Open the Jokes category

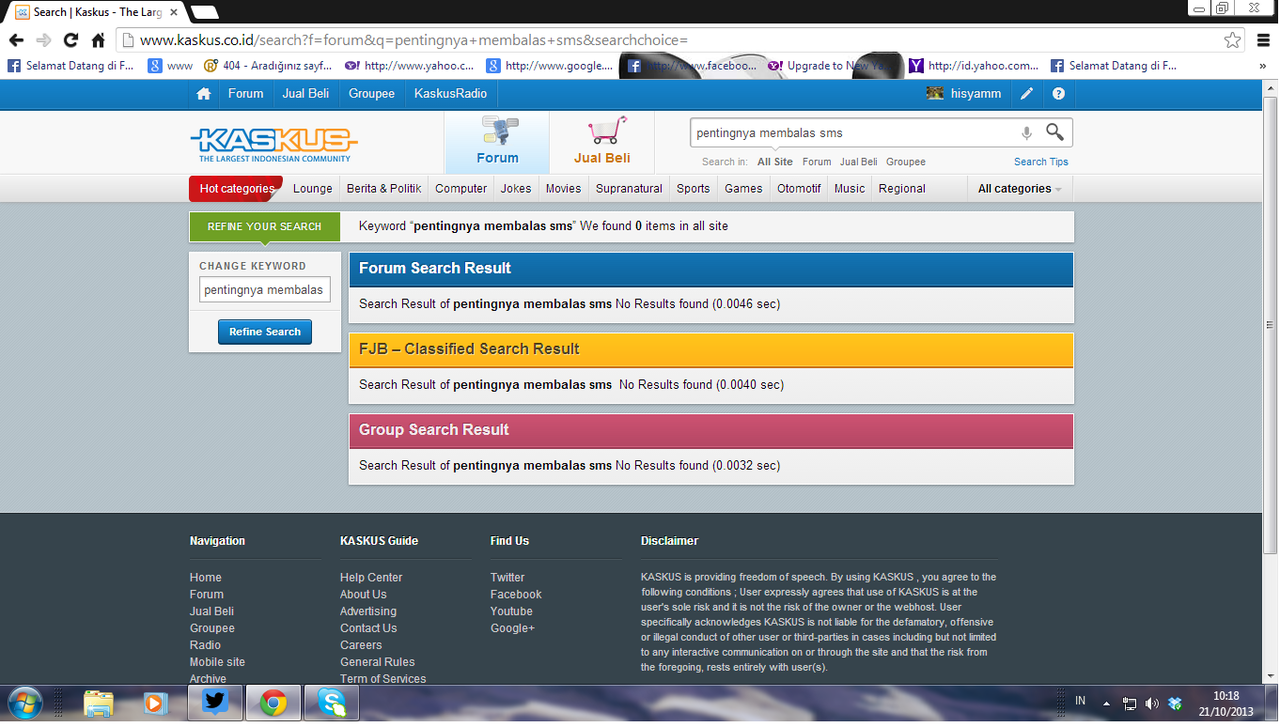(516, 188)
